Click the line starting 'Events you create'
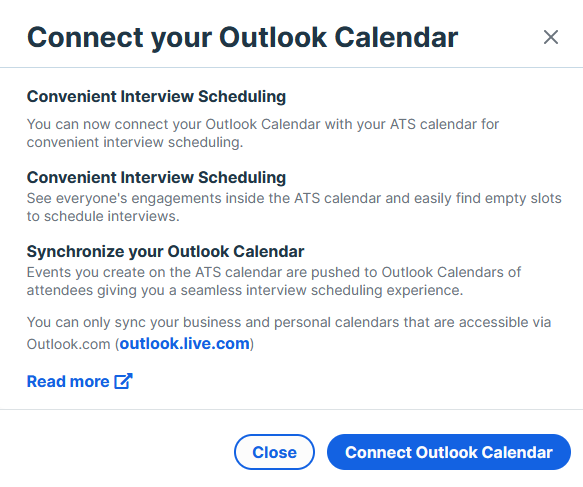 coord(274,272)
